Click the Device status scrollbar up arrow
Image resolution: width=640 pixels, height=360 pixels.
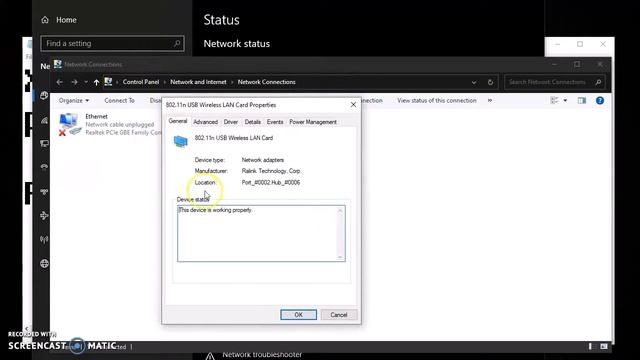(340, 211)
